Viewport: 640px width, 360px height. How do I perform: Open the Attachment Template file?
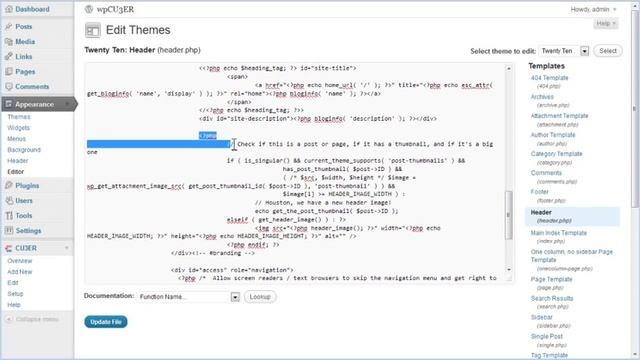pyautogui.click(x=559, y=116)
